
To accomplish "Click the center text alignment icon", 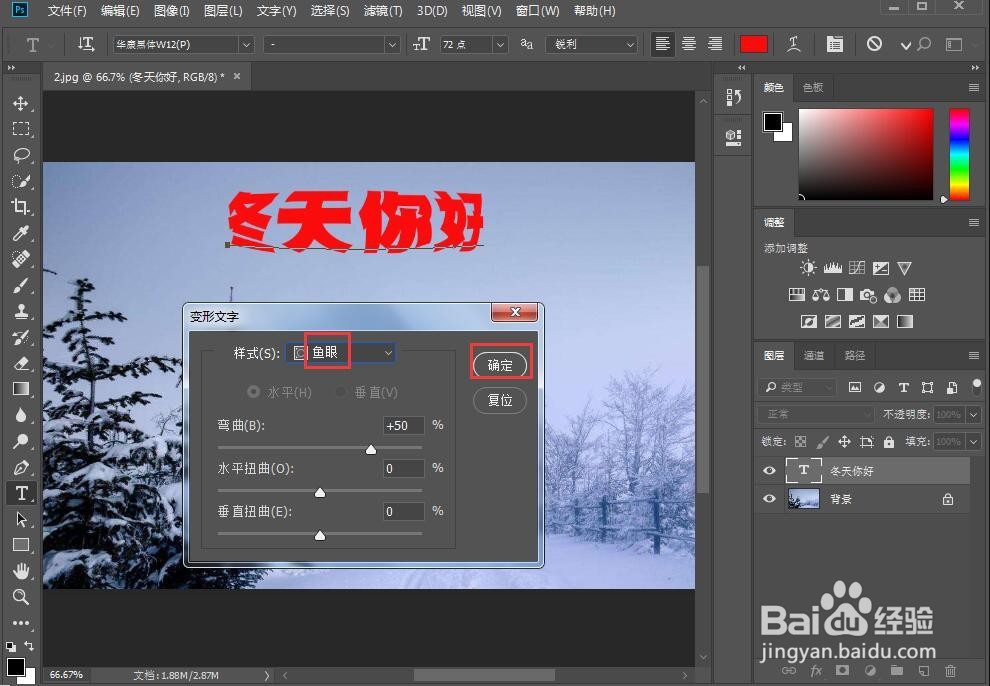I will (688, 44).
